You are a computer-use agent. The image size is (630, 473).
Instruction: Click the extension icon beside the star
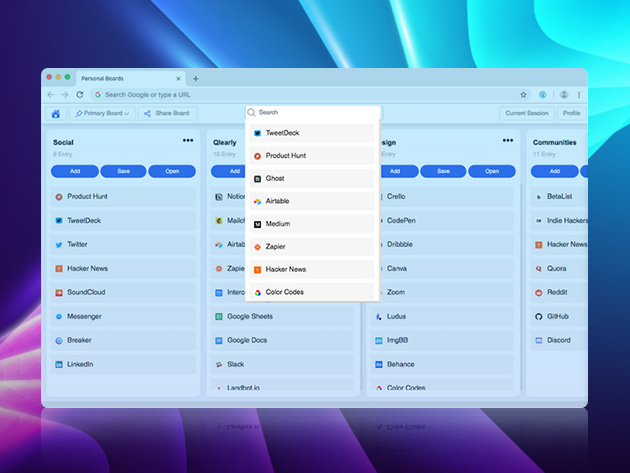pos(542,95)
